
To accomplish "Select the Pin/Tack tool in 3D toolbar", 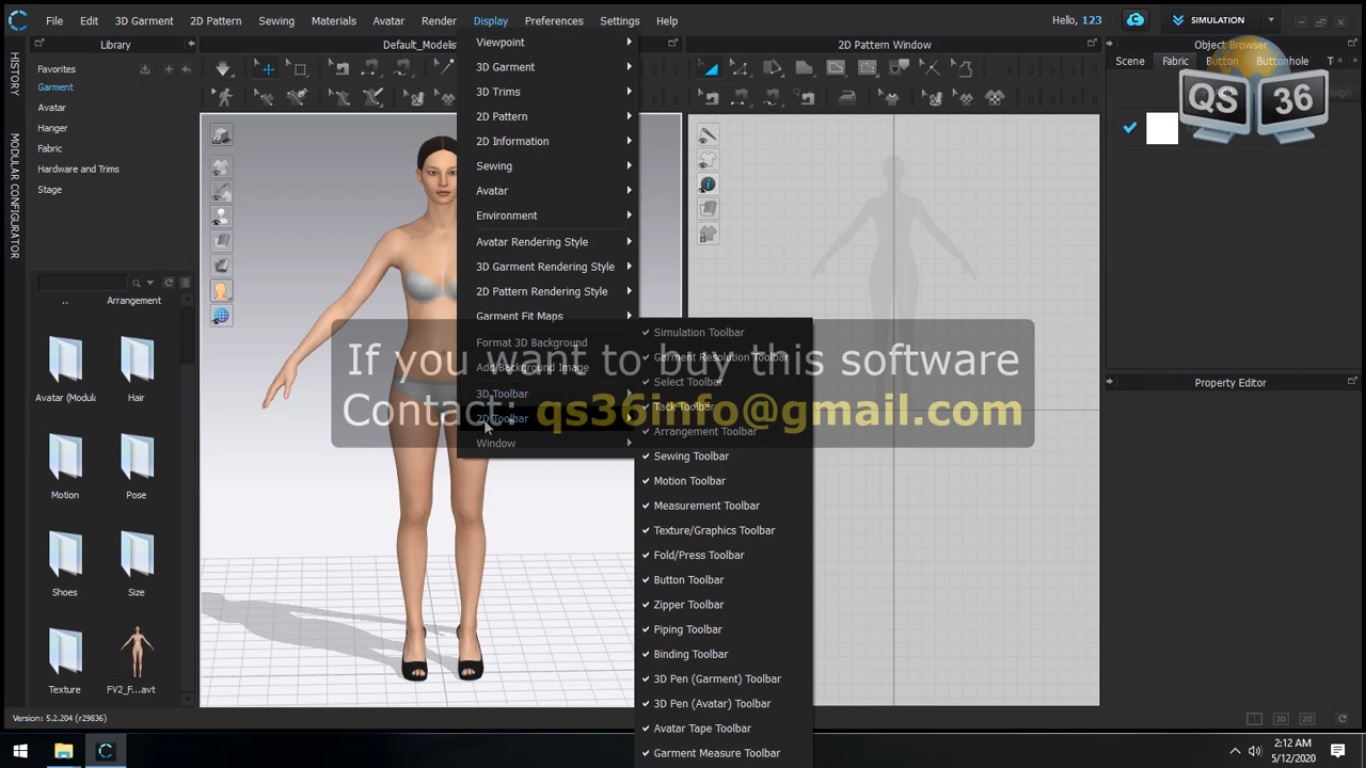I will tap(443, 68).
